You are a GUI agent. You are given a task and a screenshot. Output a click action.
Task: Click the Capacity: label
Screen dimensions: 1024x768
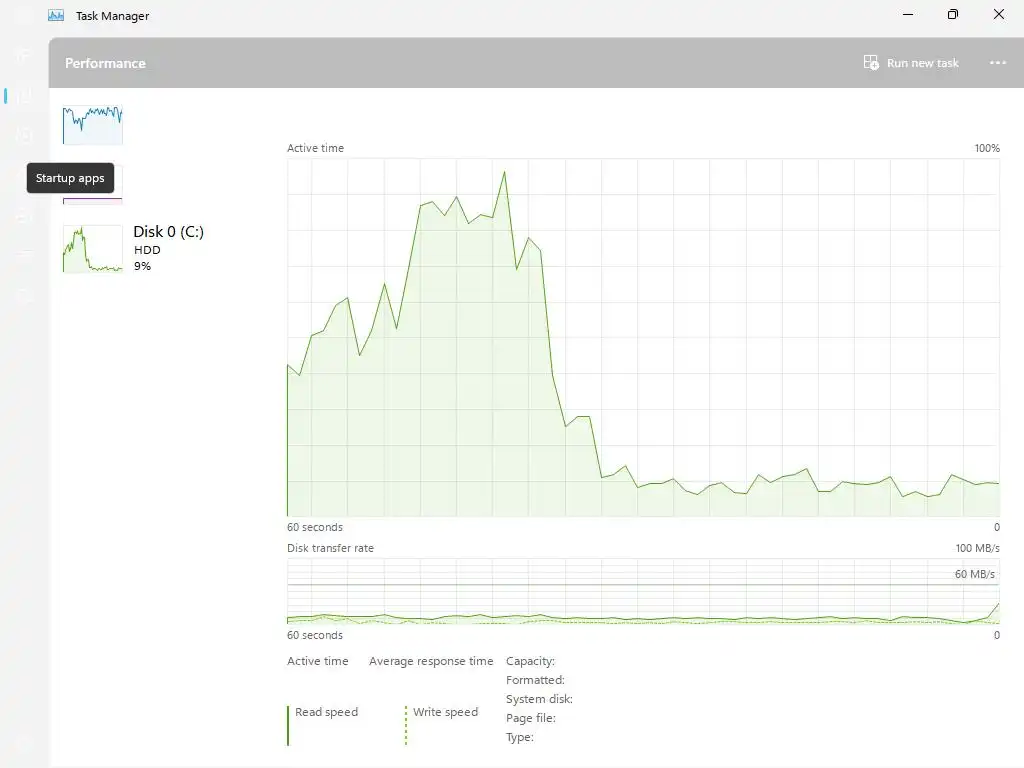(x=530, y=661)
